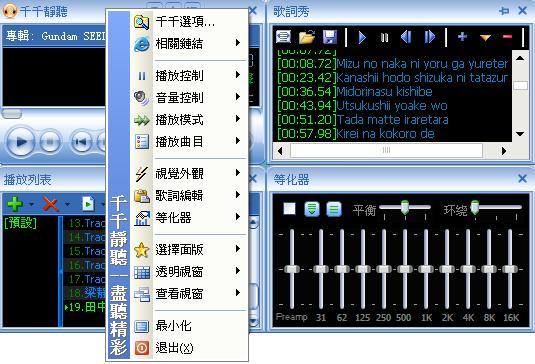The image size is (535, 364).
Task: Click the 等化器 chart icon in menu
Action: pyautogui.click(x=142, y=218)
